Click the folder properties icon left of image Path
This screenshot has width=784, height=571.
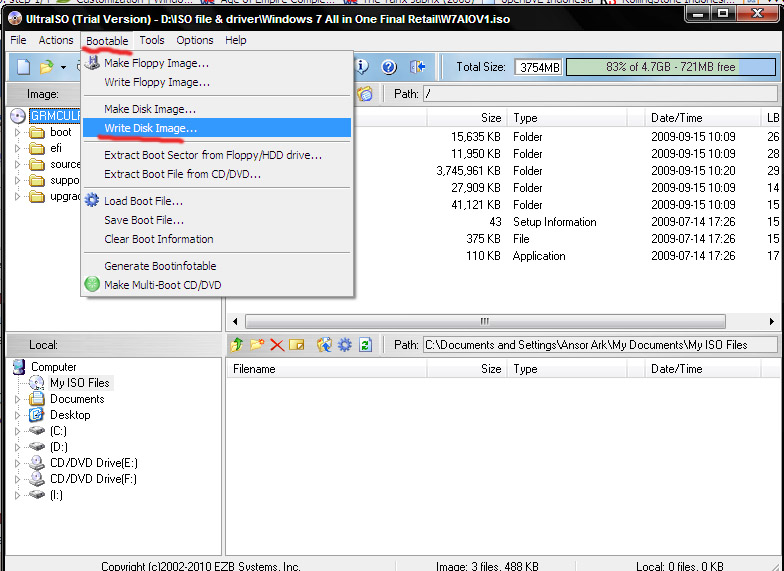click(x=365, y=94)
